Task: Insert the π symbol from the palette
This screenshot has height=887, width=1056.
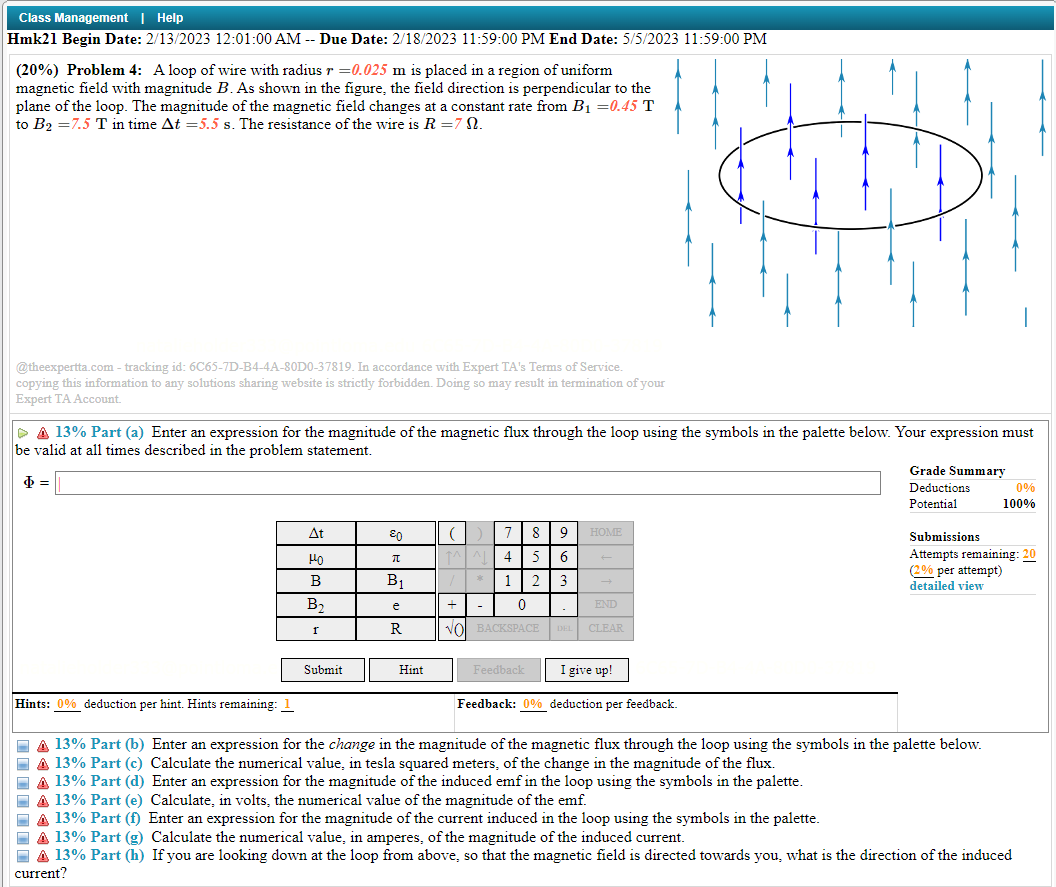Action: (396, 557)
